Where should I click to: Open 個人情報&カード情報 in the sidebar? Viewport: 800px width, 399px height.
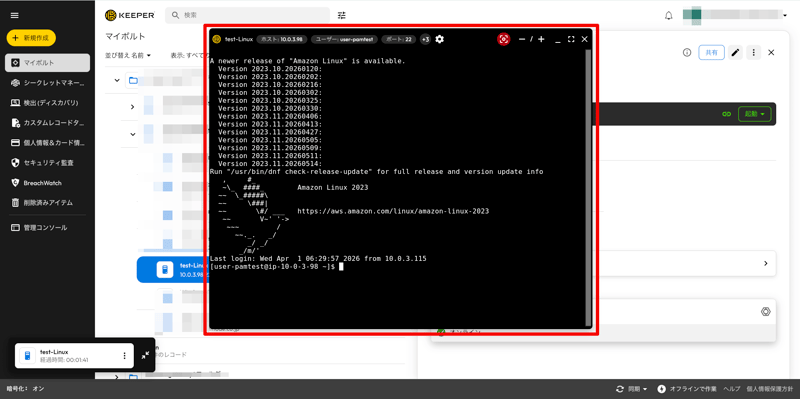pos(47,143)
